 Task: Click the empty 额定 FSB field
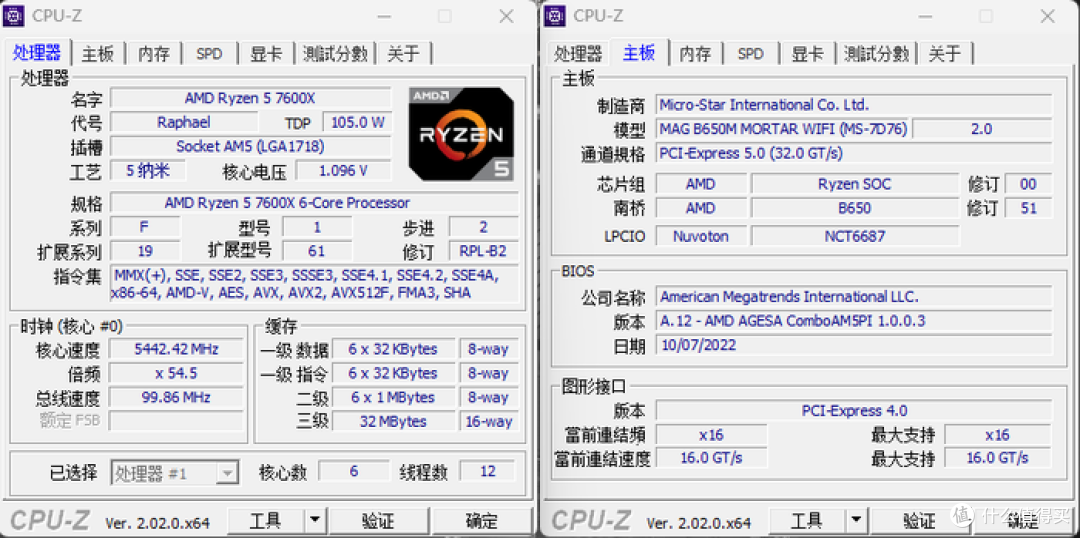[x=176, y=420]
